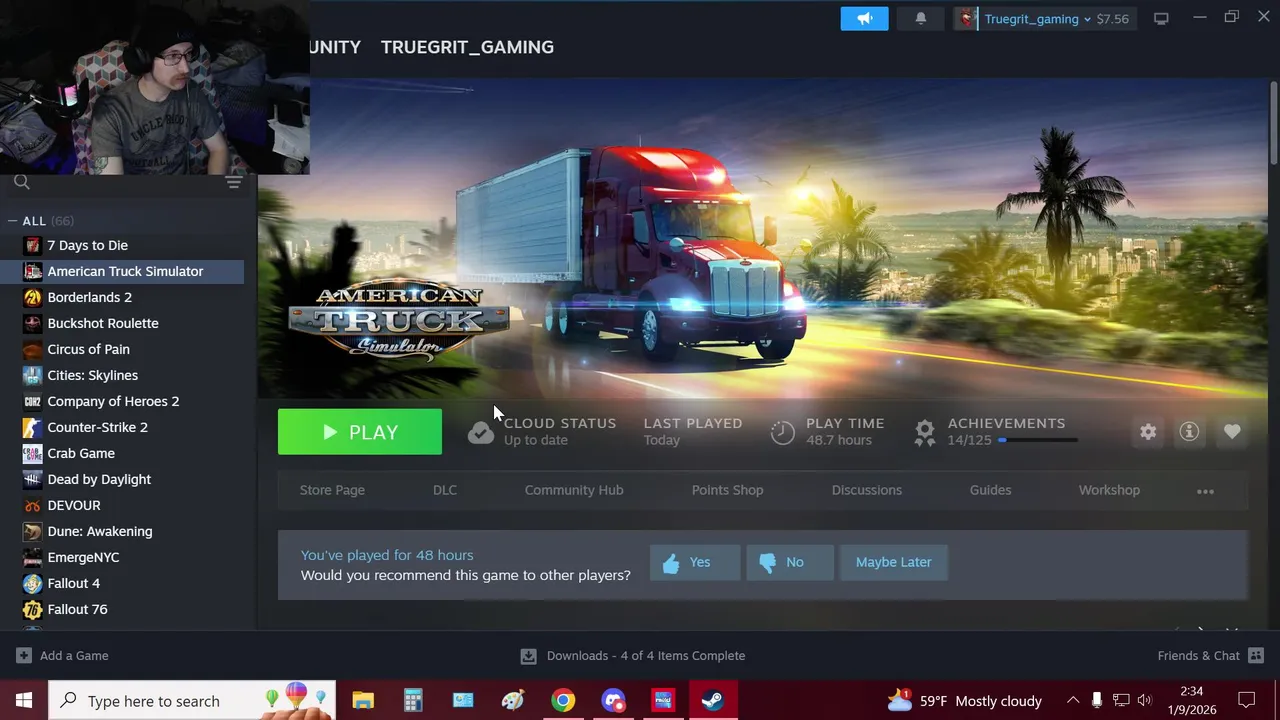Screen dimensions: 1280x720
Task: Recommend the game with Yes
Action: (695, 562)
